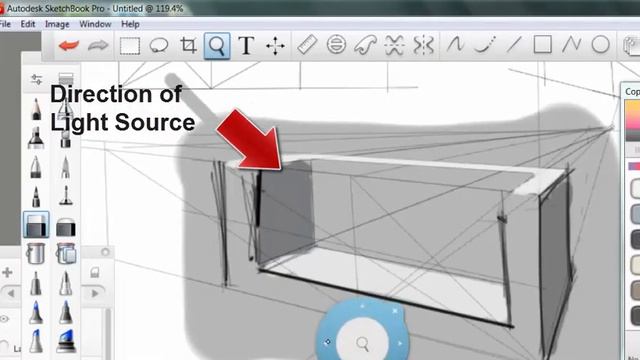Click the left scroll arrow in layer panel
640x360 pixels.
click(x=11, y=293)
